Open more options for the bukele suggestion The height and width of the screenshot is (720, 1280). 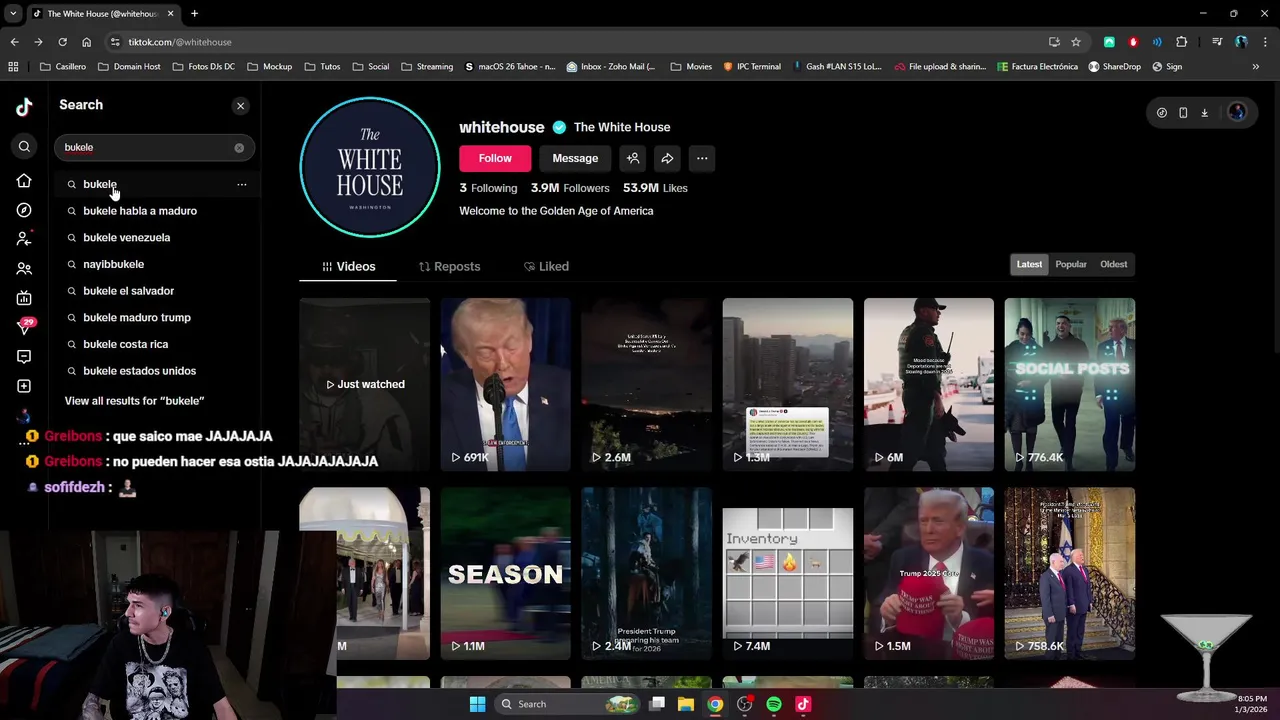241,184
